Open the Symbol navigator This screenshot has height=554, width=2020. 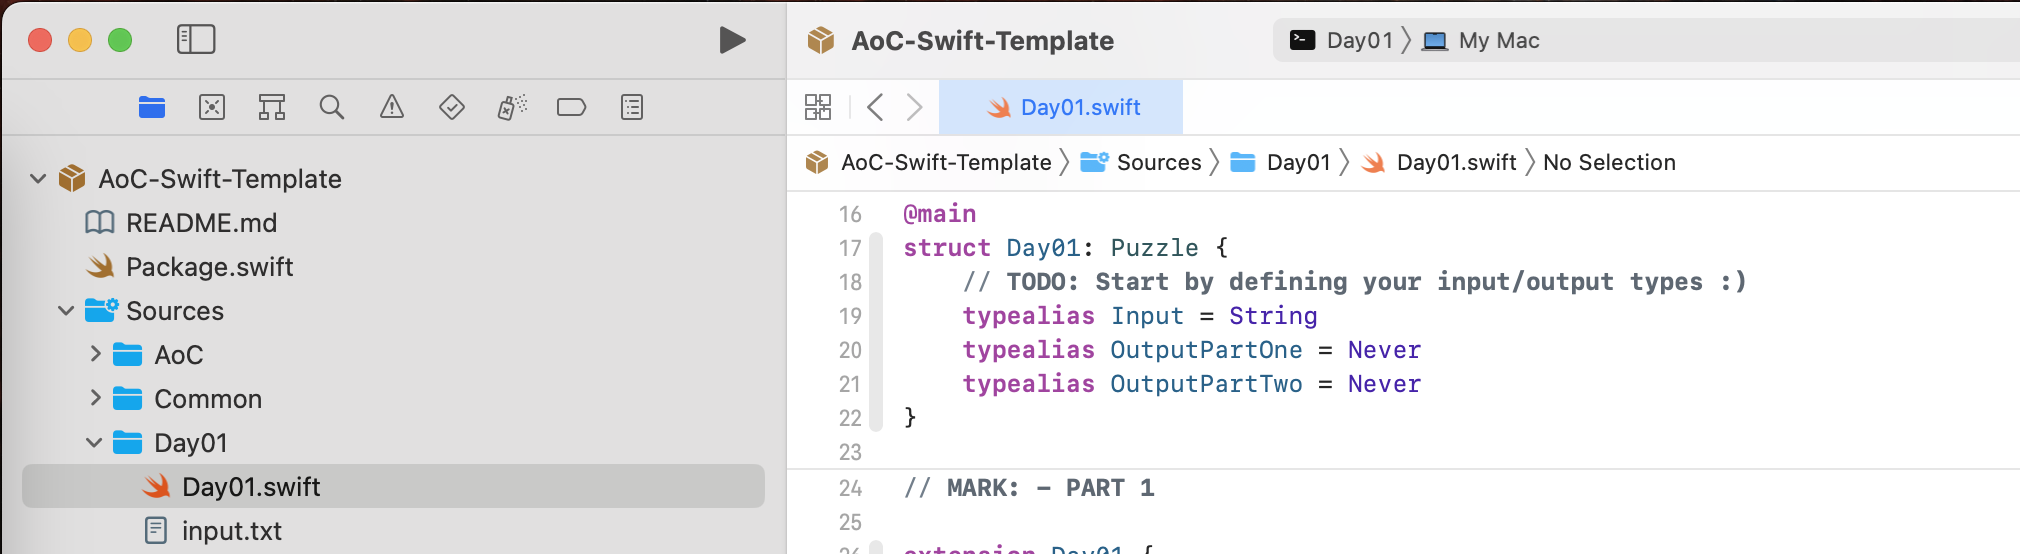[x=272, y=107]
